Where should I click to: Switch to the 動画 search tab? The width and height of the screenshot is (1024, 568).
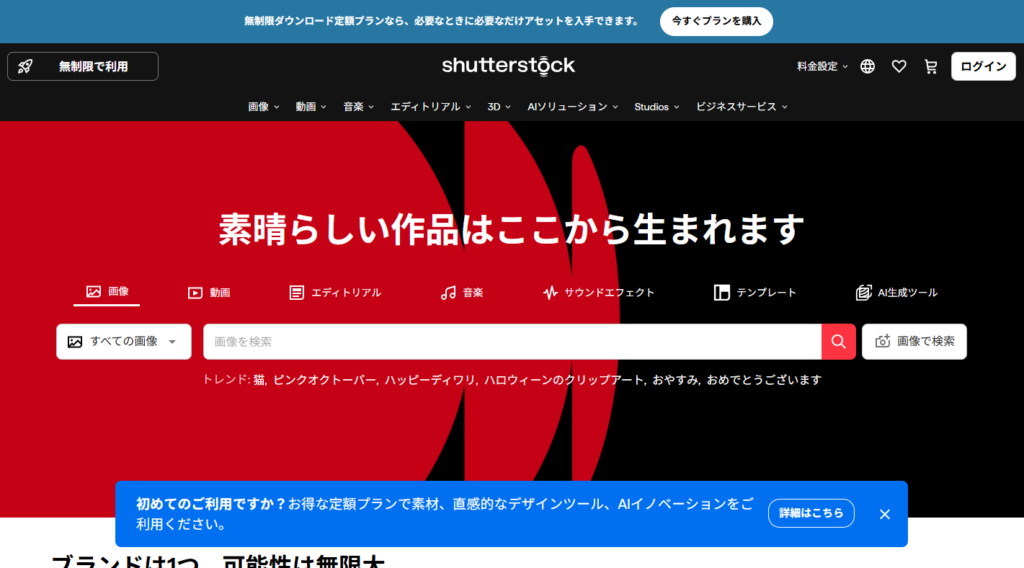(209, 292)
